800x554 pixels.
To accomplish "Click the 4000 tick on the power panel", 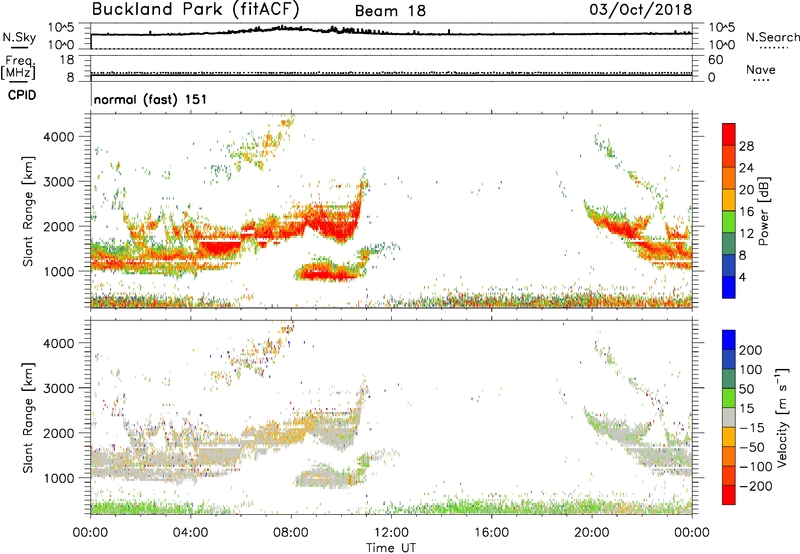I will coord(59,137).
